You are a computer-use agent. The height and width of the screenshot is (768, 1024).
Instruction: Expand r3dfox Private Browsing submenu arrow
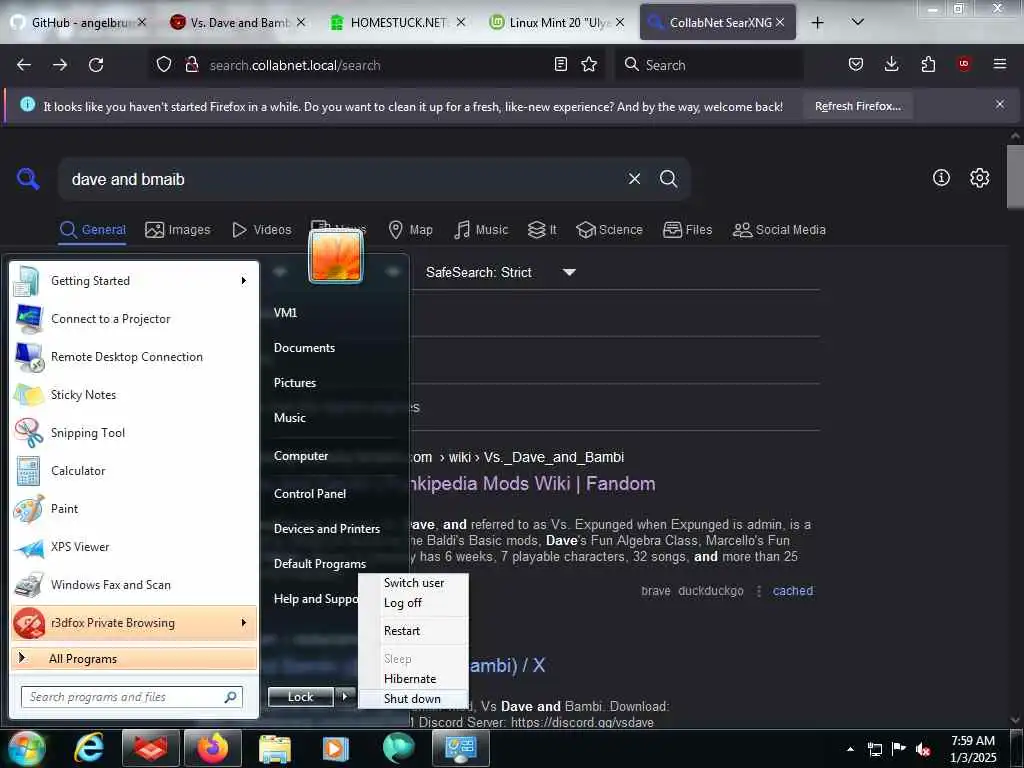click(244, 623)
